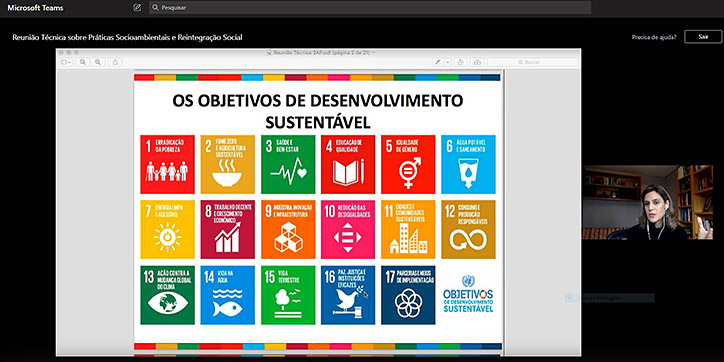Click the Energia Limpa goal 7 yellow tile

(167, 229)
